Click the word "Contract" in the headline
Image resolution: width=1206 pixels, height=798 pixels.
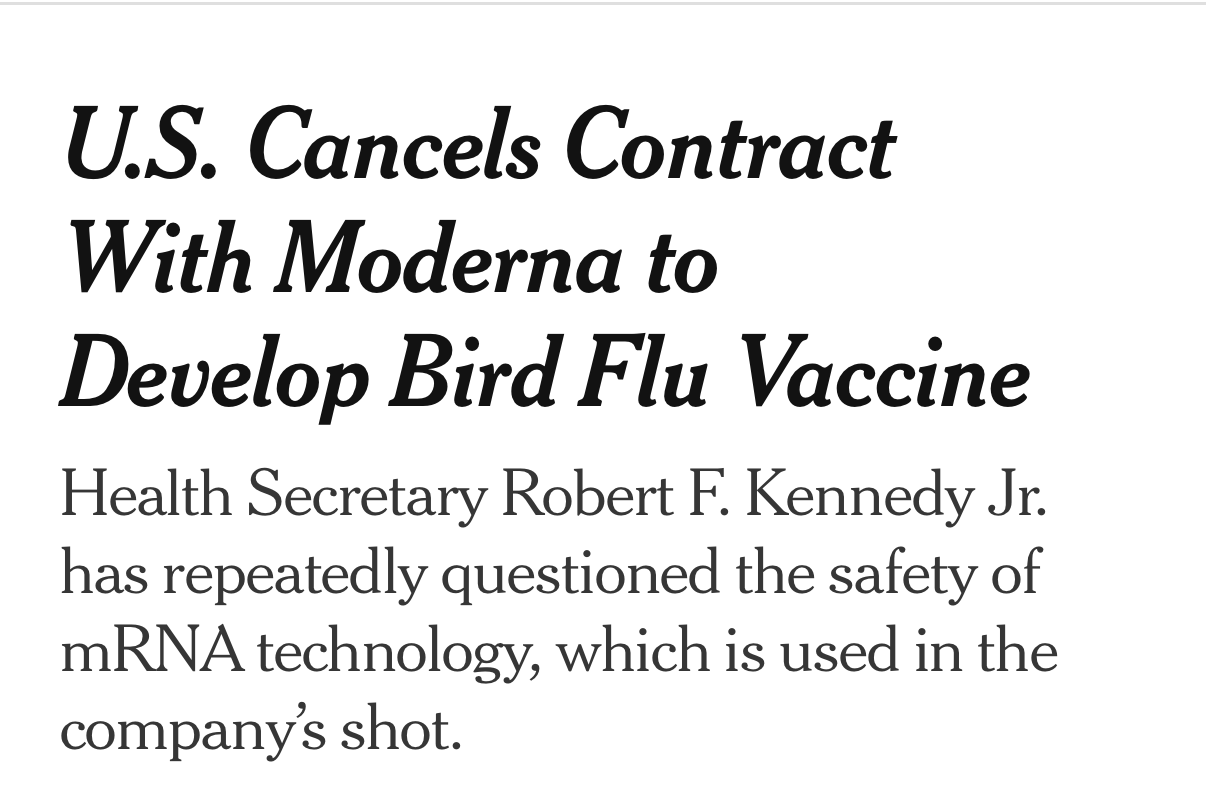tap(729, 147)
